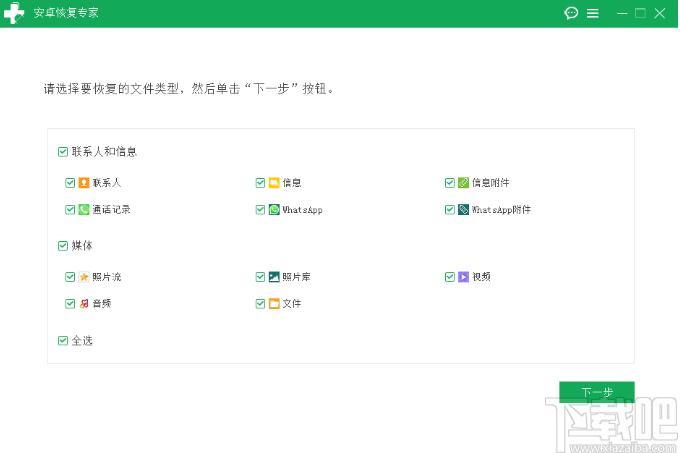680x453 pixels.
Task: Uncheck the WhatsApp附件 checkbox
Action: pos(450,209)
